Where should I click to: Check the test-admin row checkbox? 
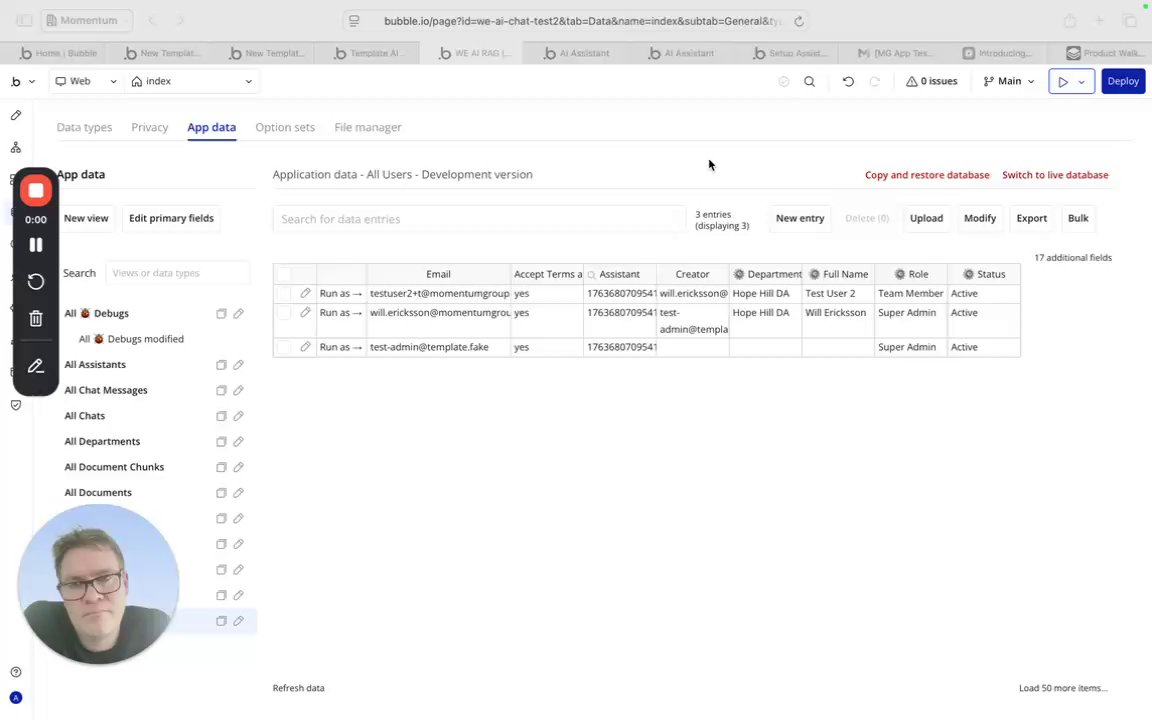(284, 347)
